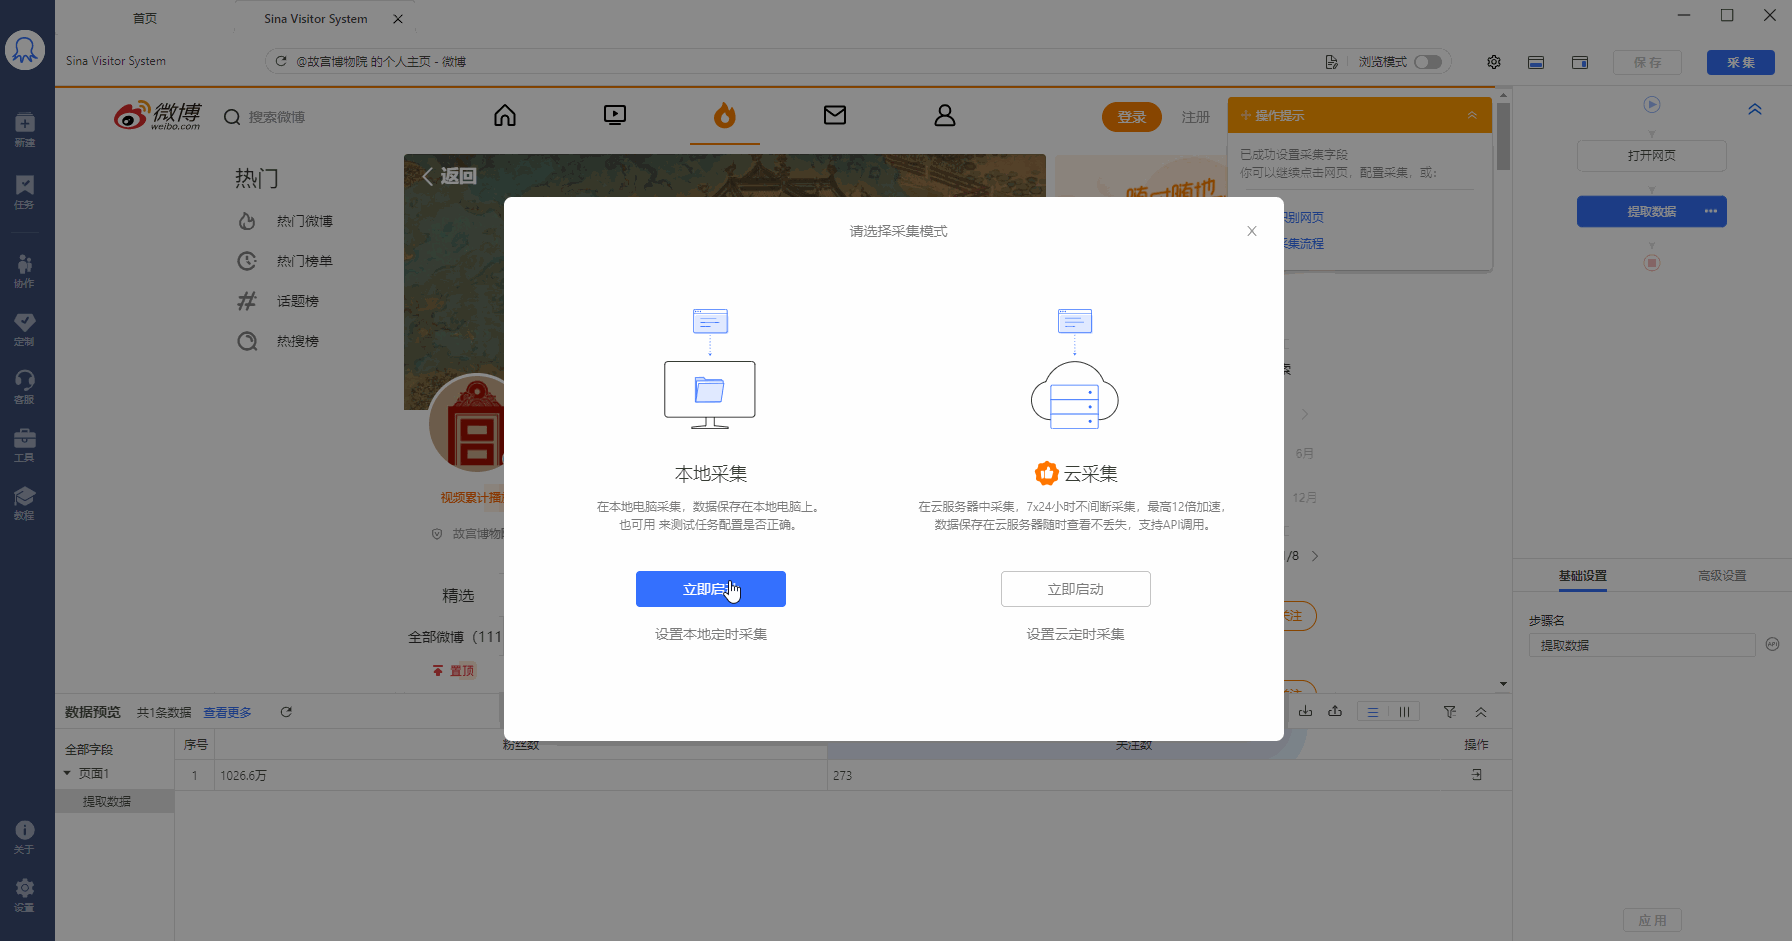Screen dimensions: 1792x941
Task: Open the 基础设置 tab
Action: pos(1583,576)
